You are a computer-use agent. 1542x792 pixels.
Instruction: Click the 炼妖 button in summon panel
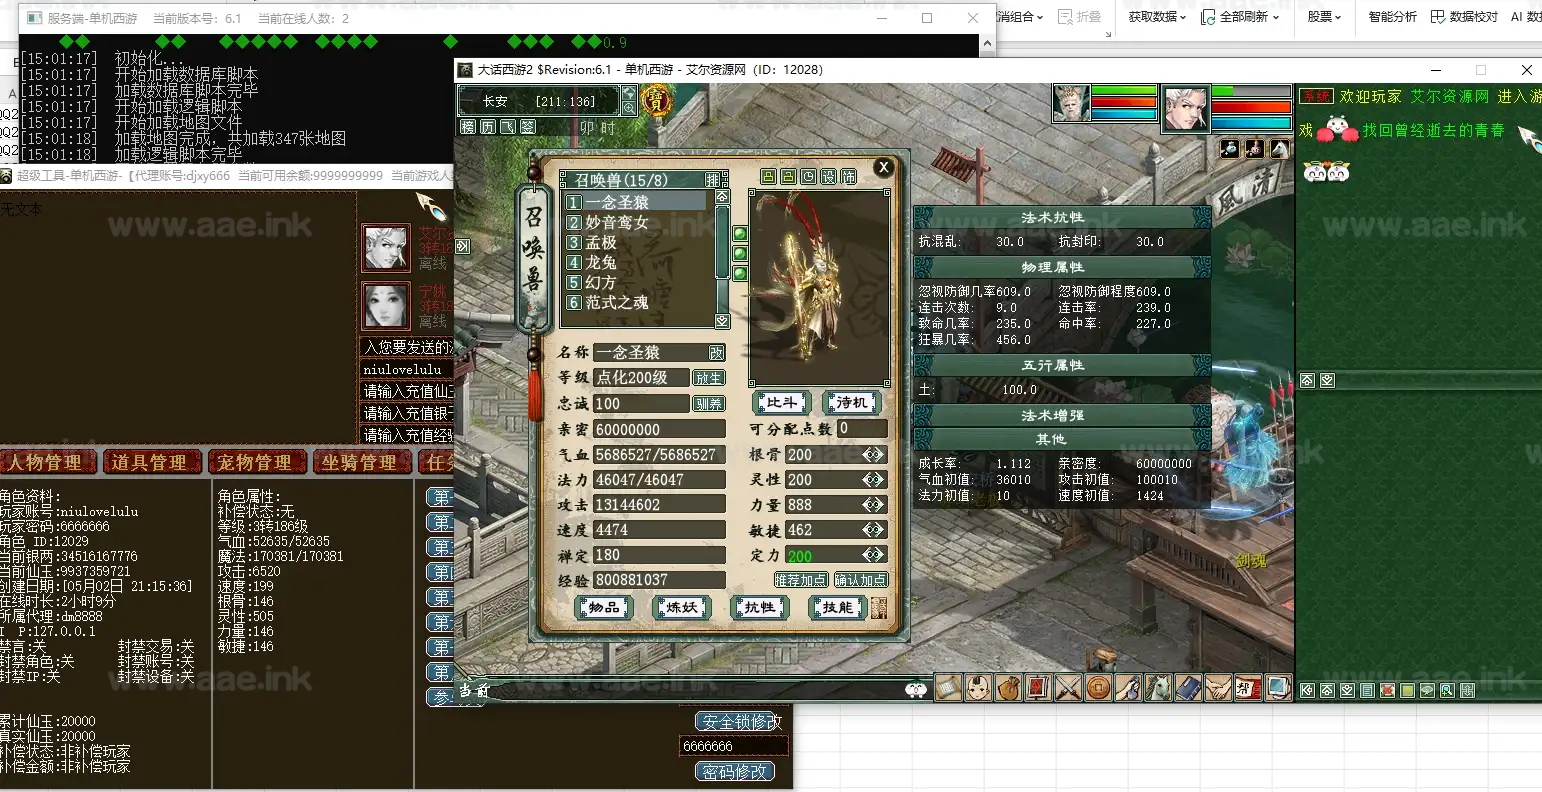(x=681, y=607)
